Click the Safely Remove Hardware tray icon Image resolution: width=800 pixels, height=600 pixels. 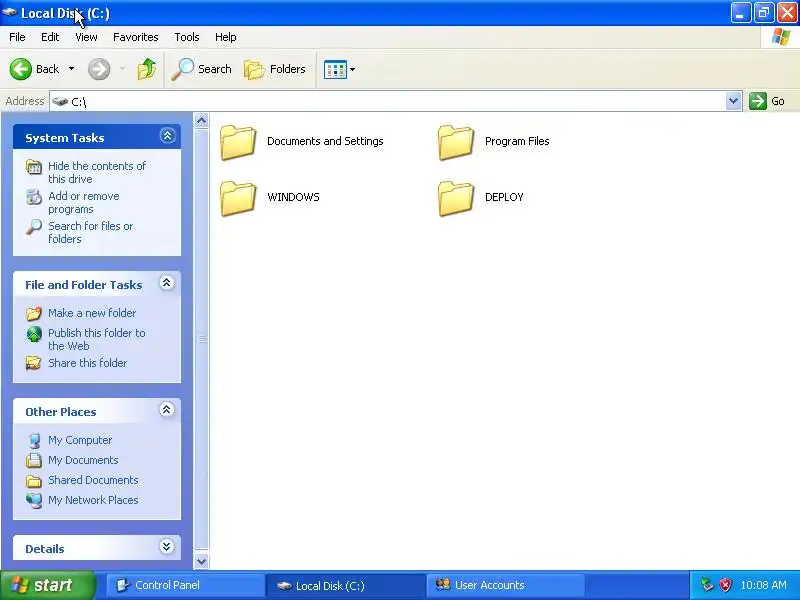[707, 585]
